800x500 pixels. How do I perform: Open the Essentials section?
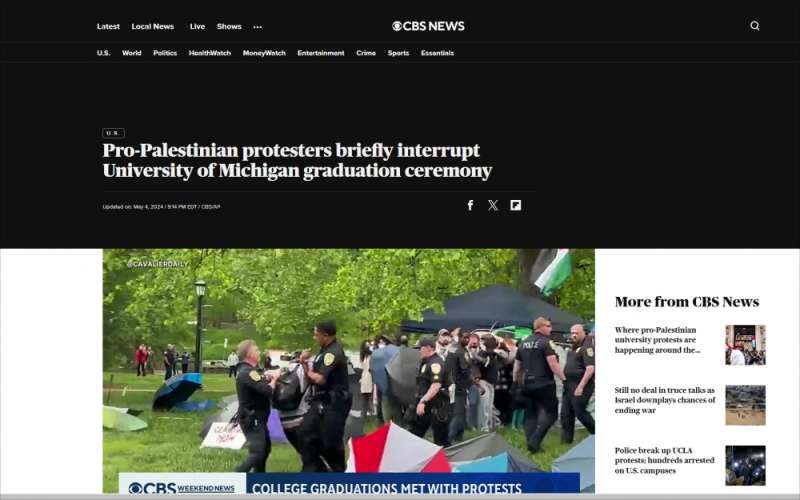click(437, 53)
